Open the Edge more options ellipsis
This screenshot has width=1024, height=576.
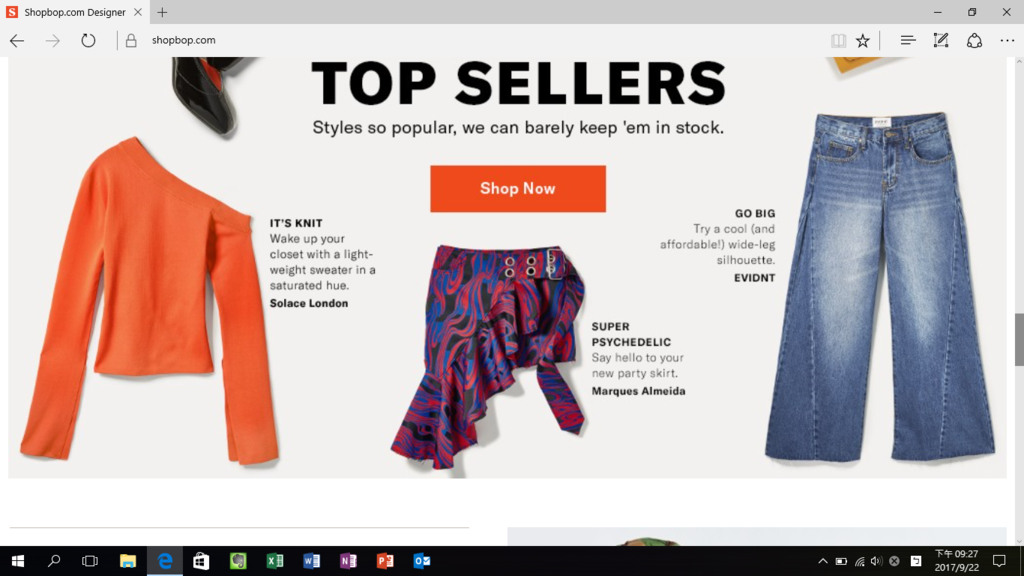(1007, 40)
